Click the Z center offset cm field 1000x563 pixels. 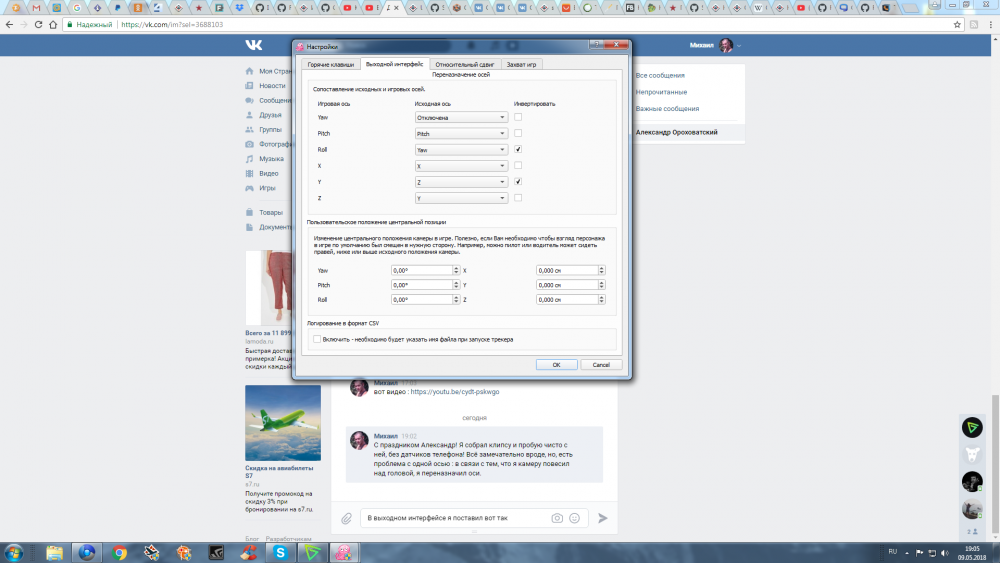click(x=567, y=300)
